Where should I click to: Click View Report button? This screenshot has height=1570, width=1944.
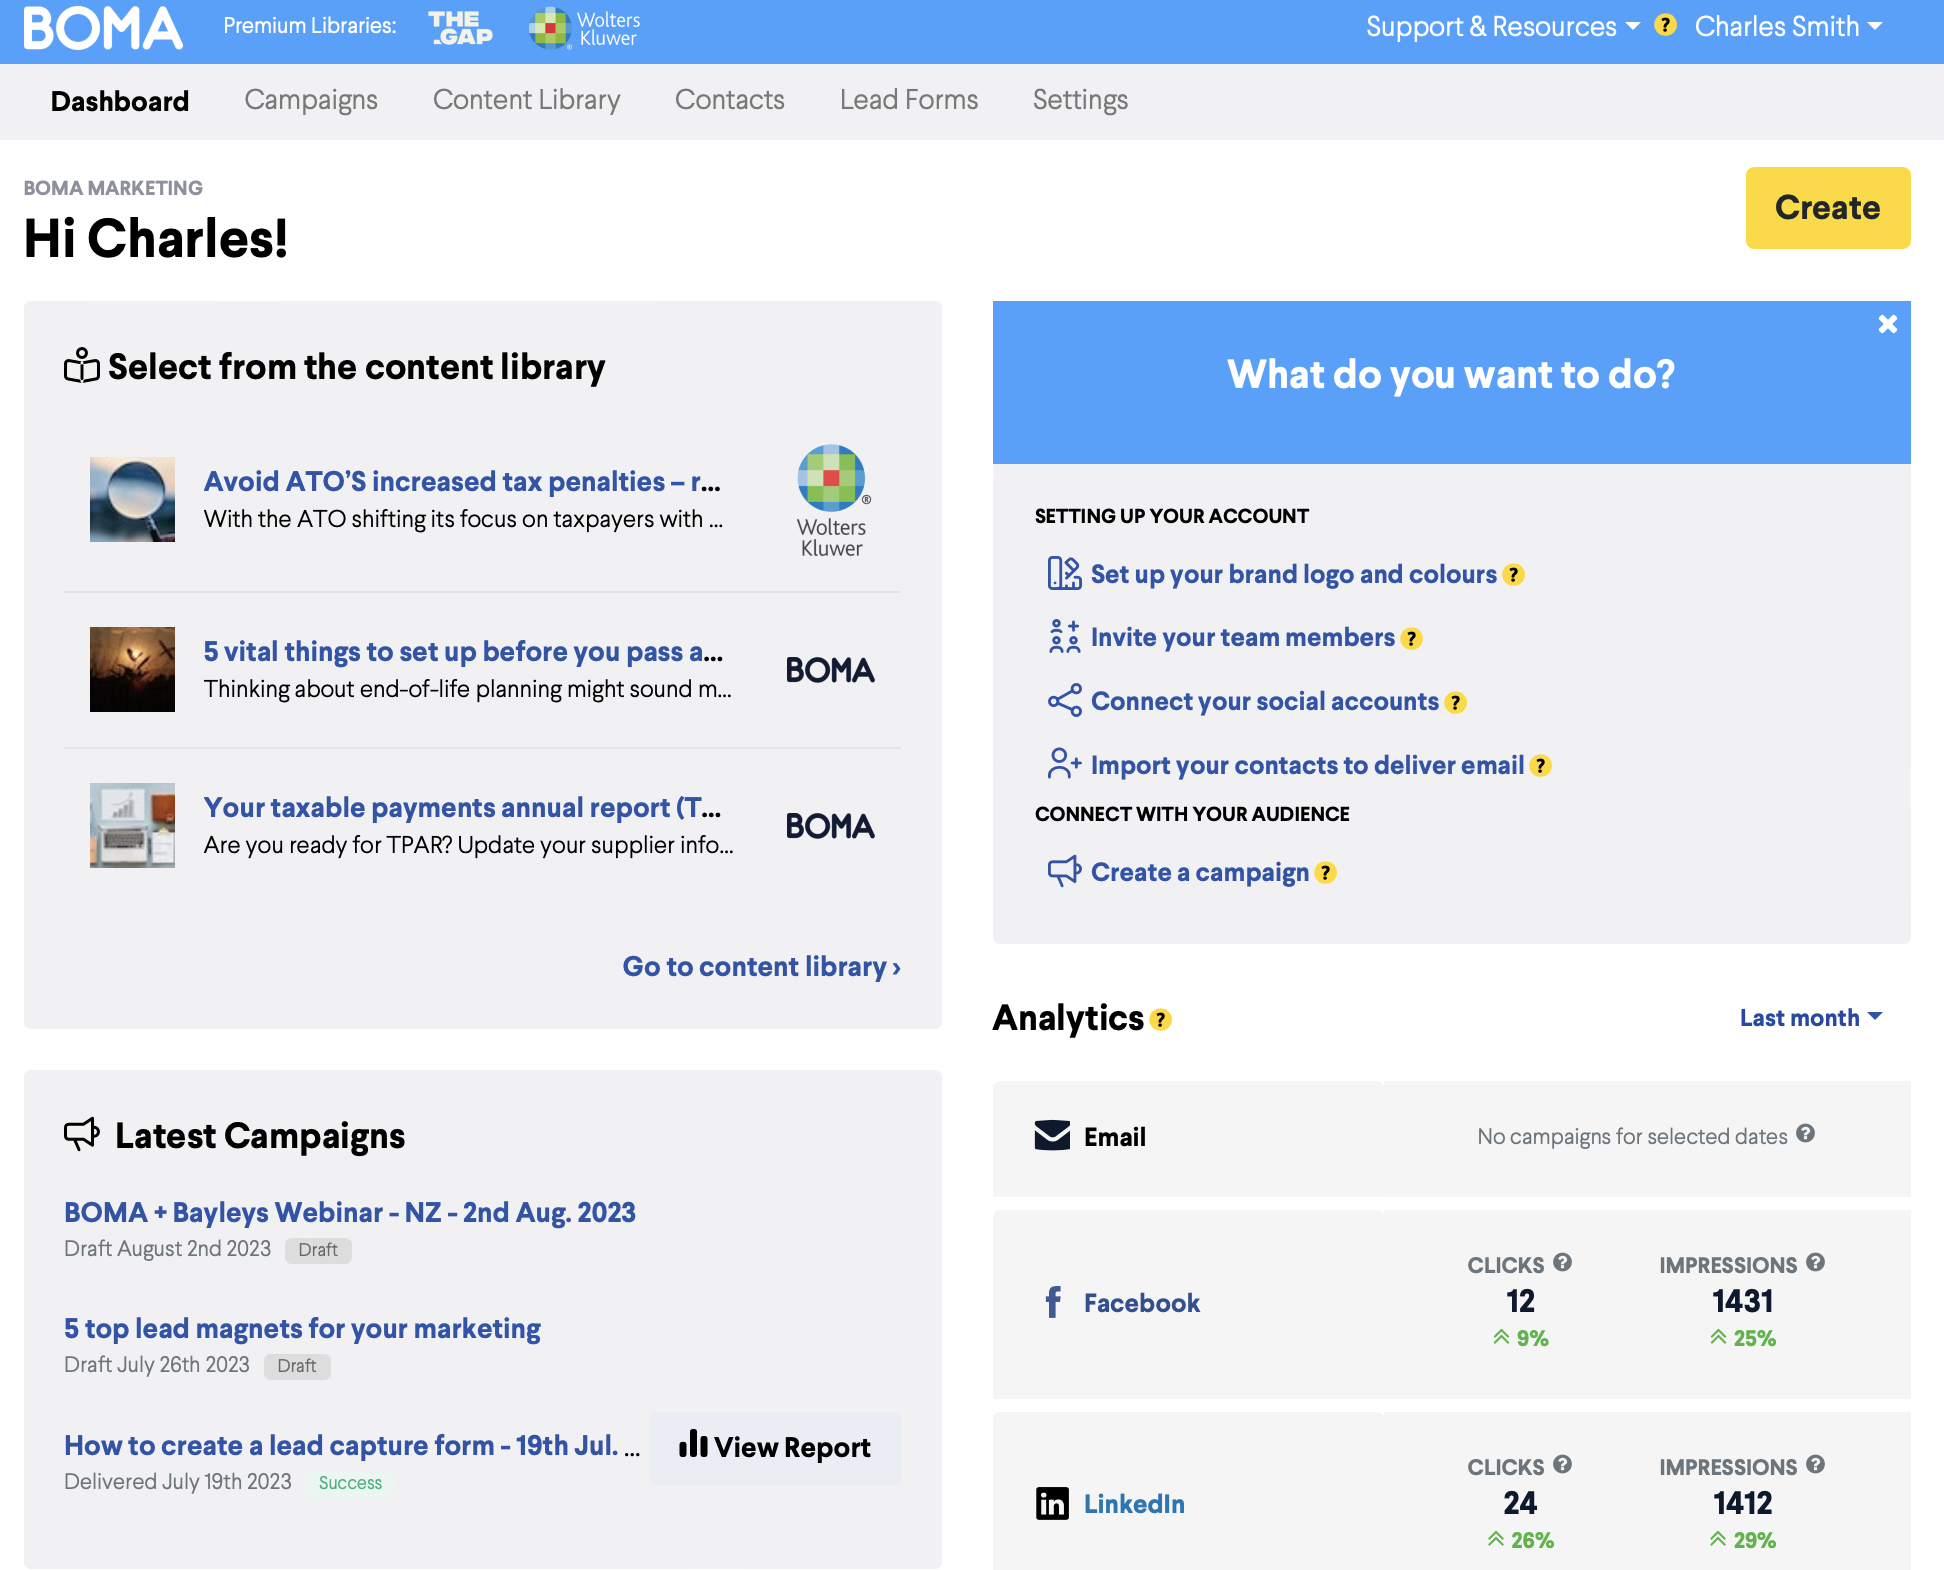(775, 1447)
